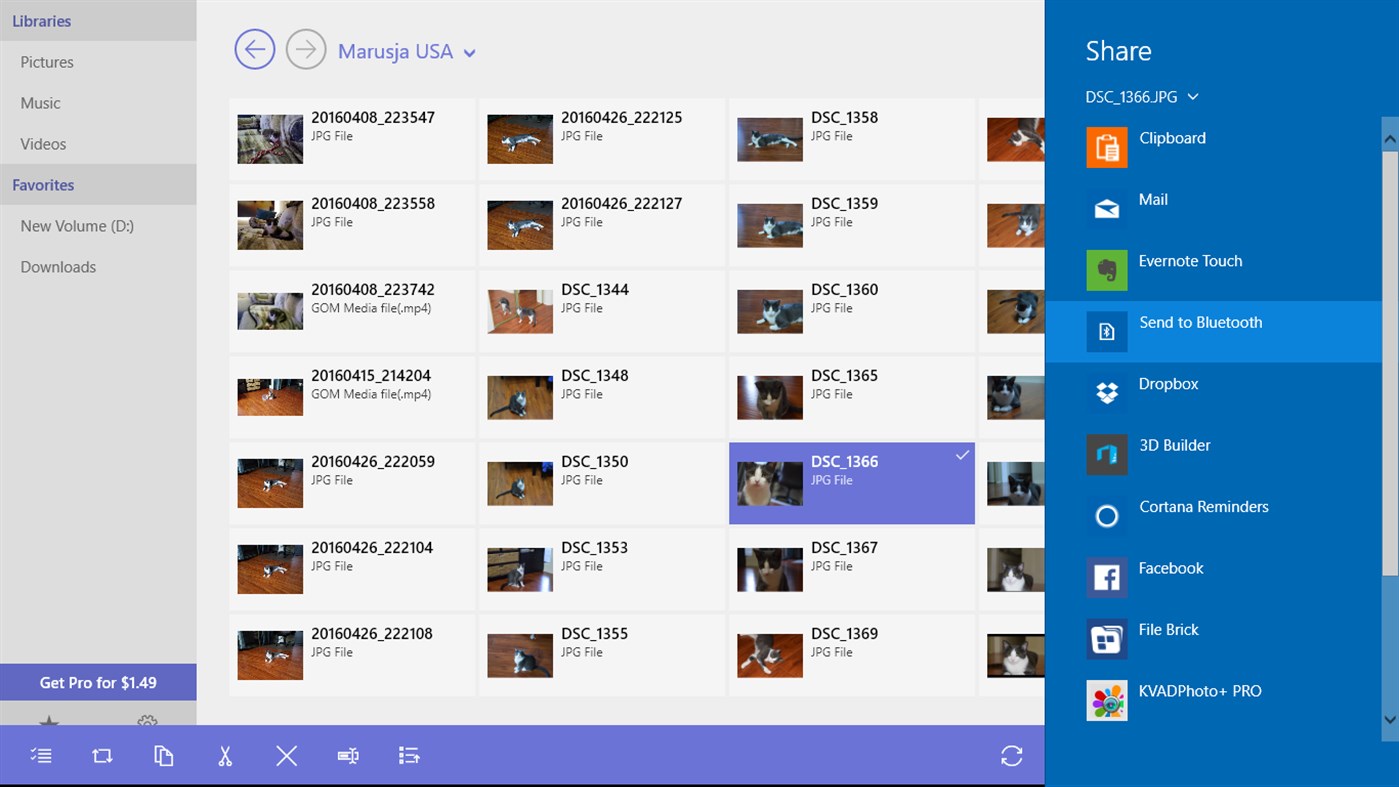This screenshot has width=1399, height=787.
Task: Click the Select All toolbar icon
Action: point(101,755)
